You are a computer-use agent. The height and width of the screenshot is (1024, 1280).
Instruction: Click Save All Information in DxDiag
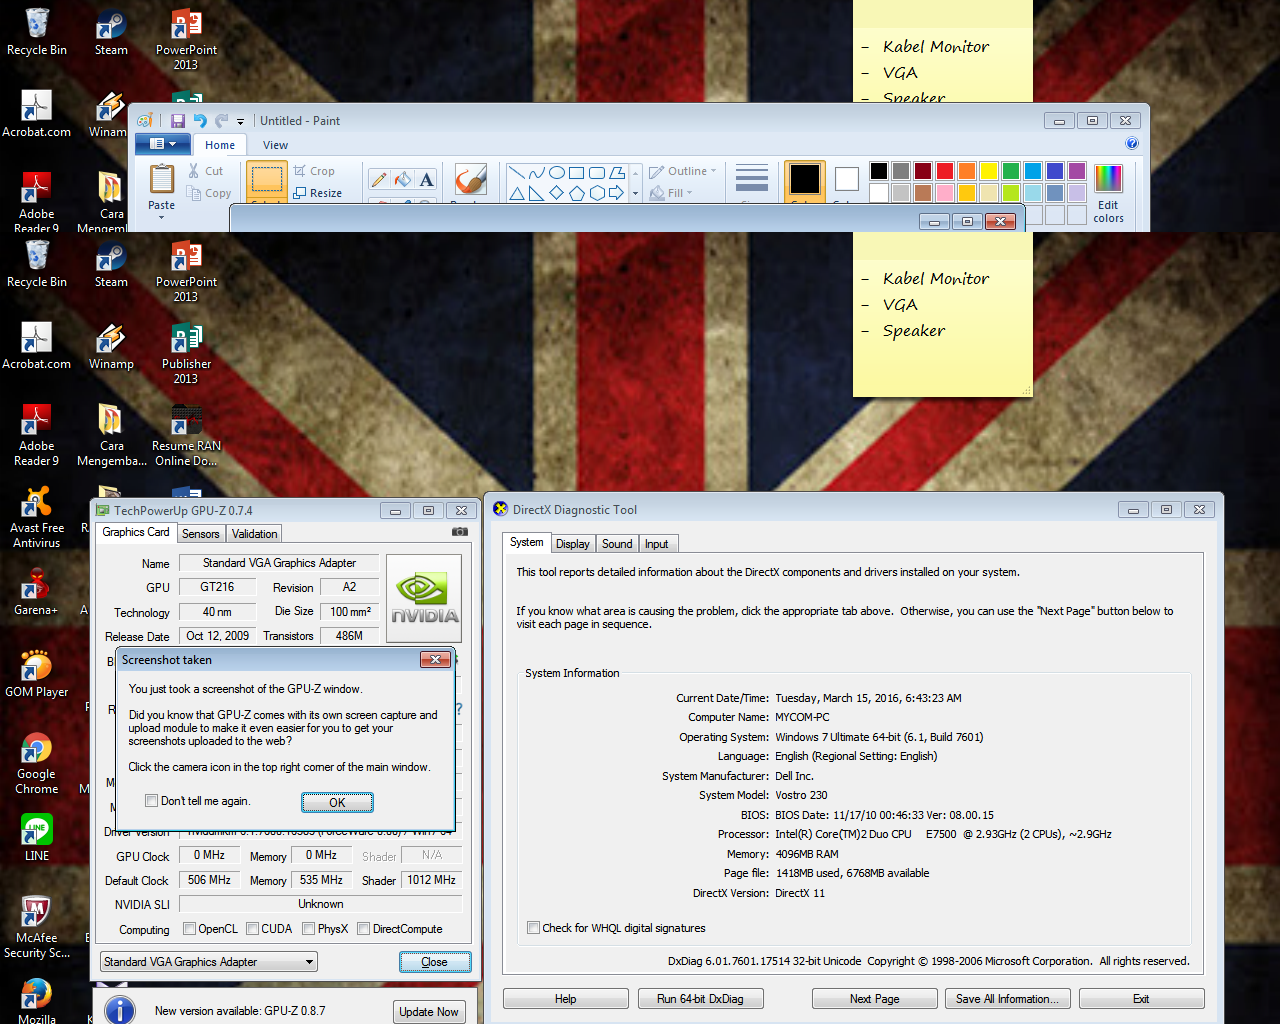point(1008,998)
